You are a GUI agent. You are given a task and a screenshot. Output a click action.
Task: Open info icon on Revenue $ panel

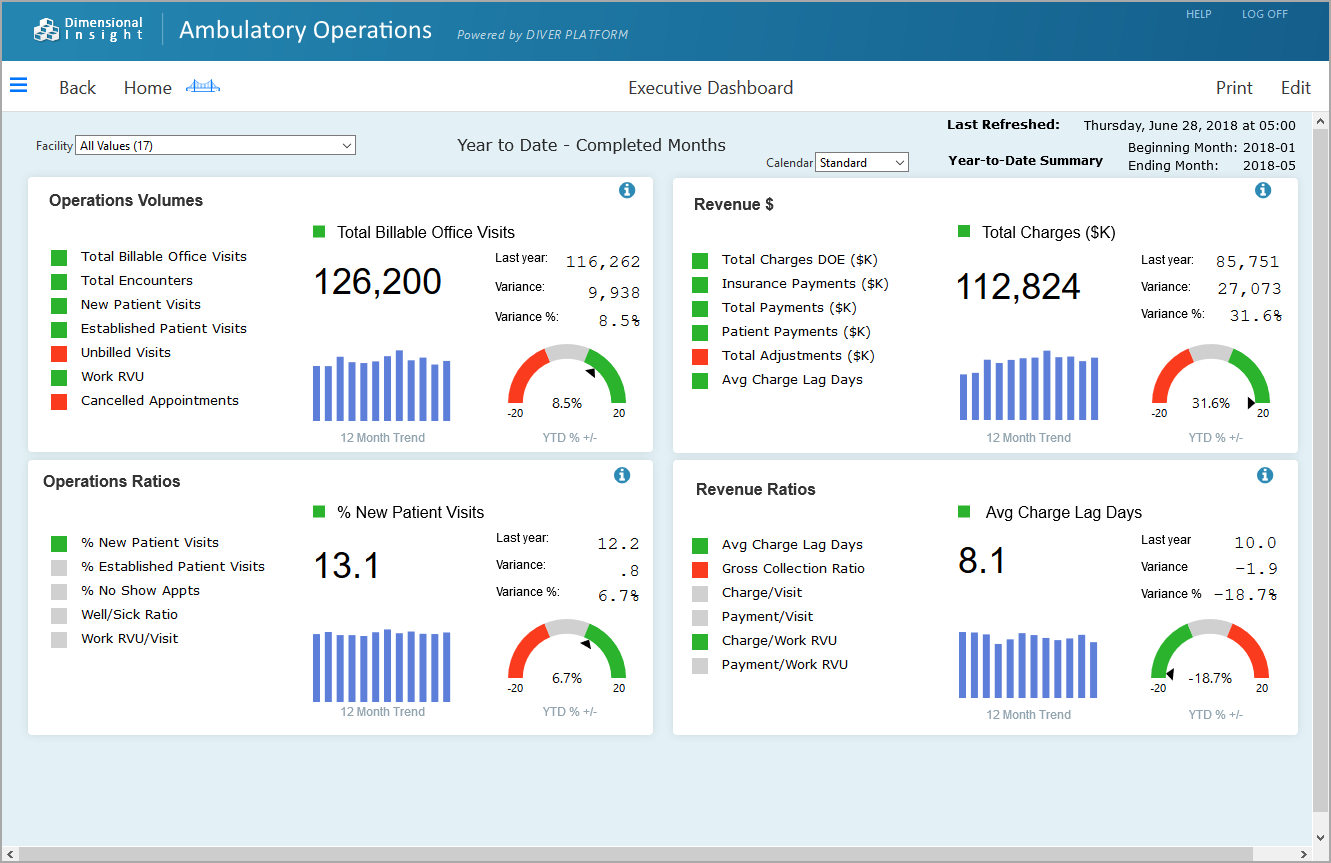tap(1263, 190)
